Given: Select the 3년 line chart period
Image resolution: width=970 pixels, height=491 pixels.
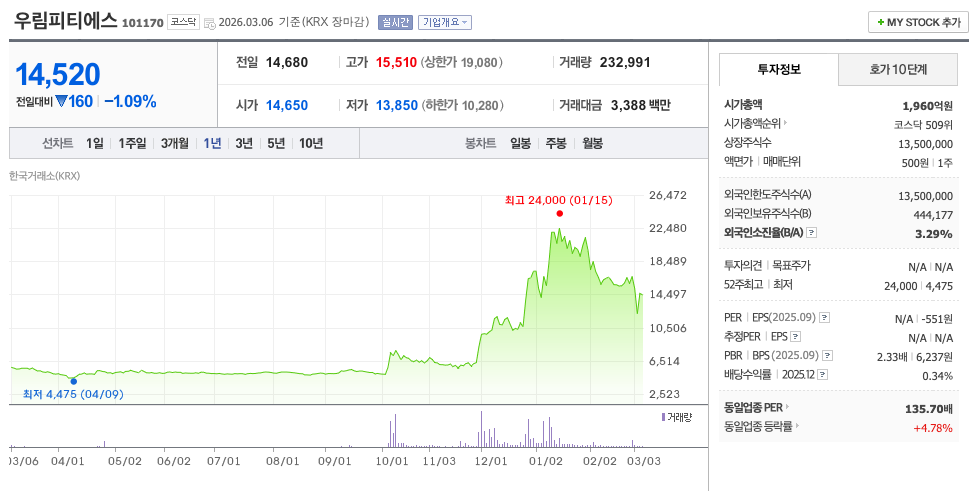Looking at the screenshot, I should [x=244, y=143].
